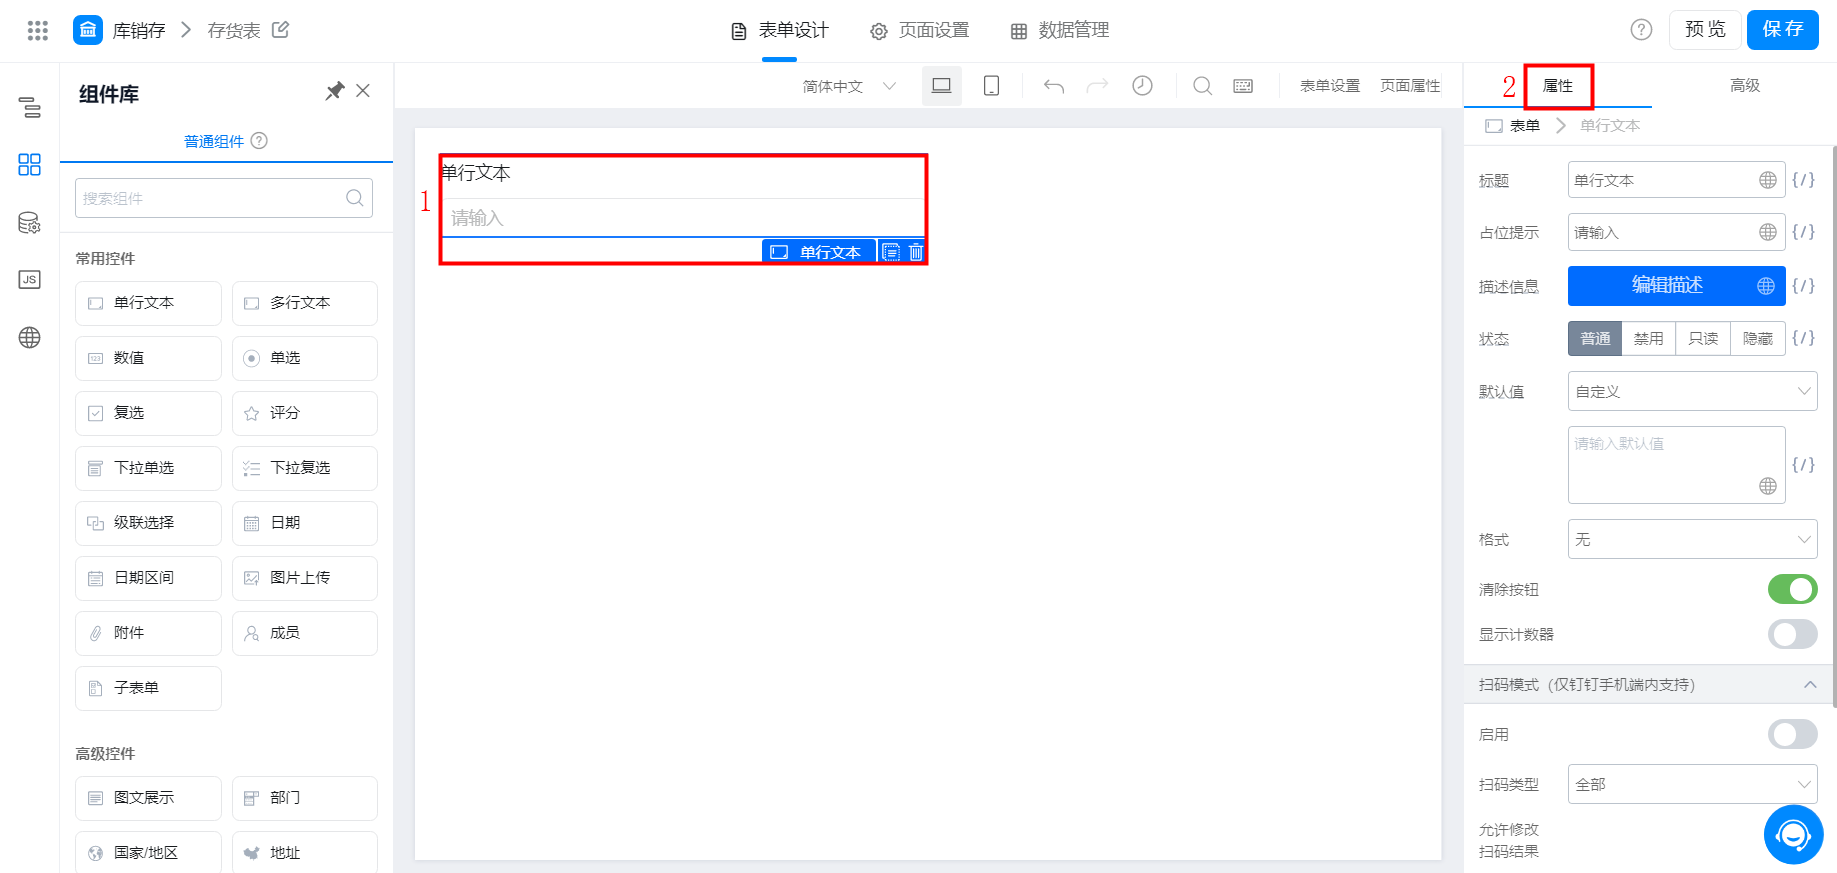Enable the scan mode 启用 switch
This screenshot has width=1837, height=873.
coord(1792,734)
